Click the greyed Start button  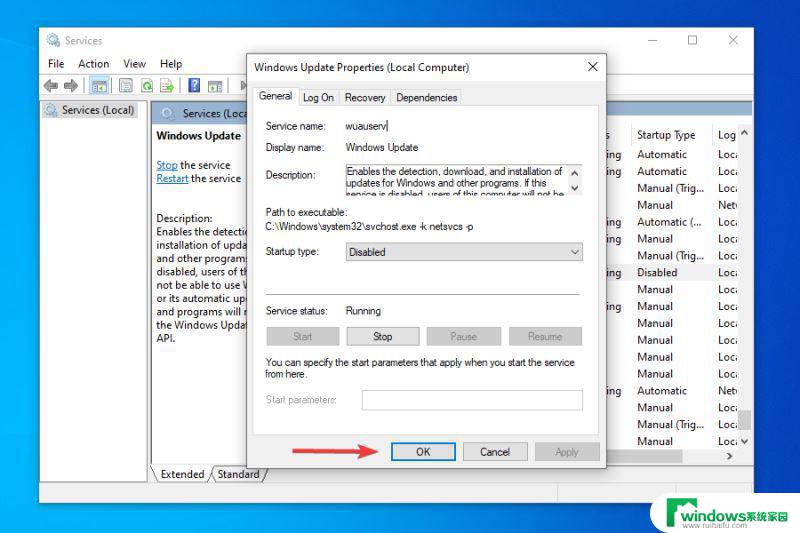(x=303, y=336)
